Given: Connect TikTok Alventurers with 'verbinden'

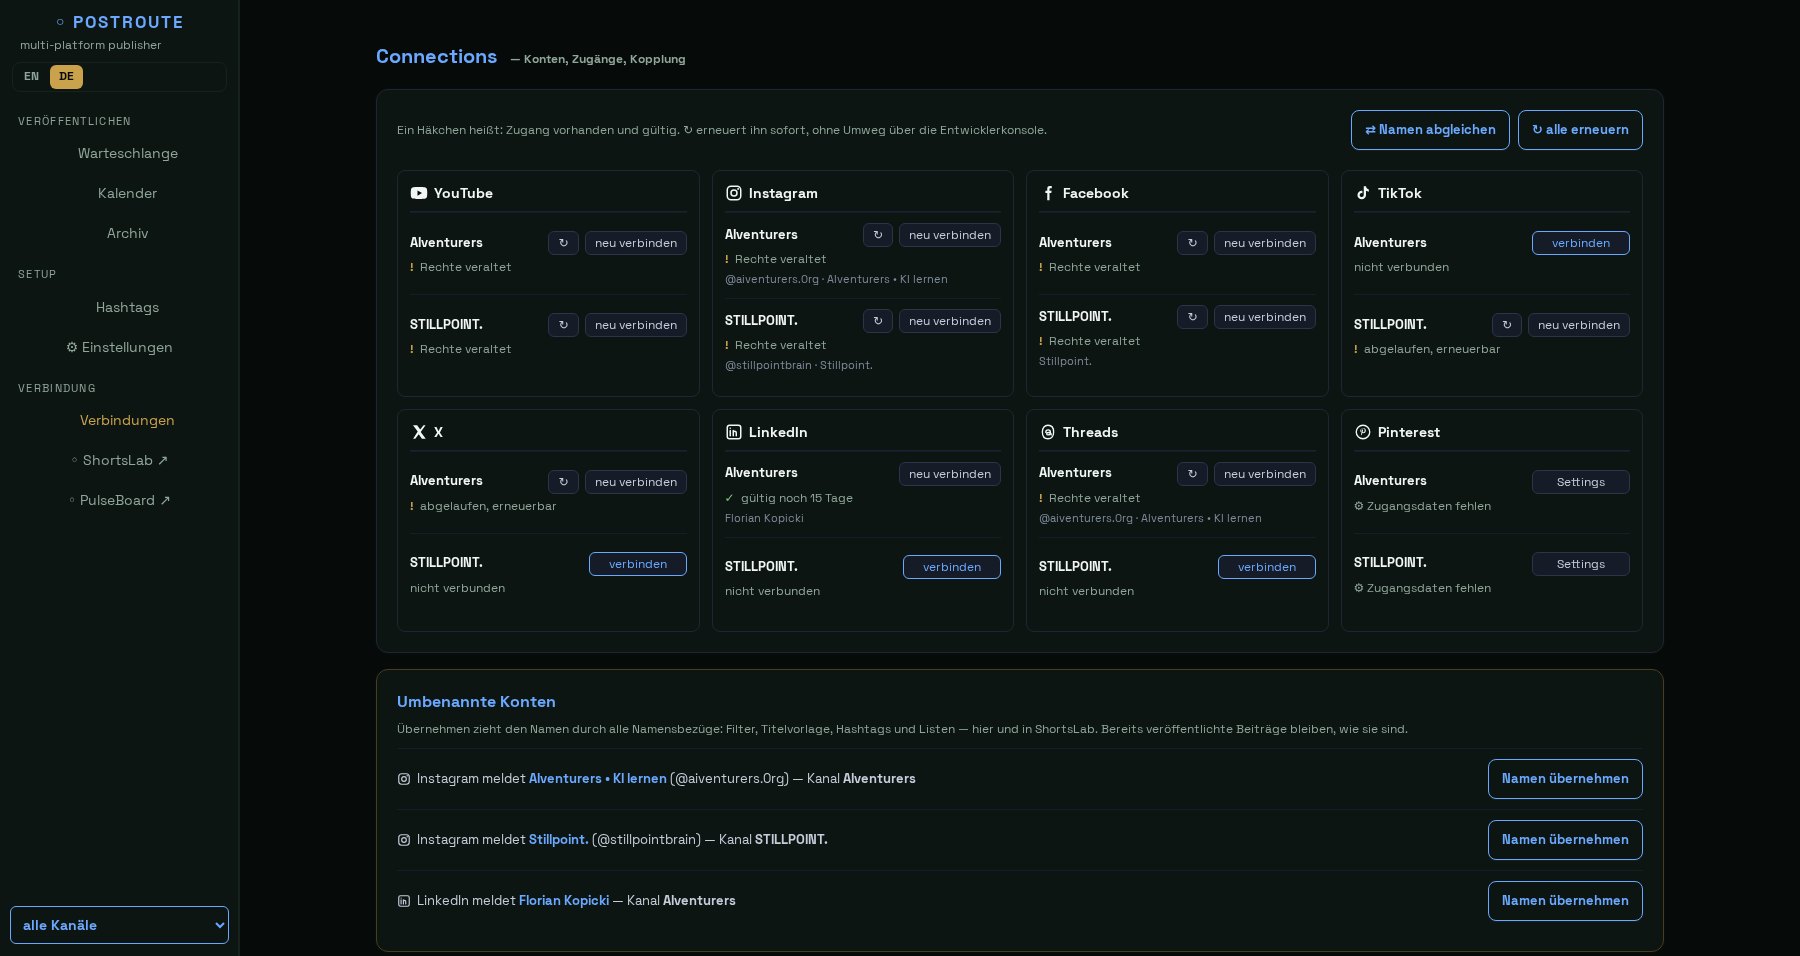Looking at the screenshot, I should 1581,243.
